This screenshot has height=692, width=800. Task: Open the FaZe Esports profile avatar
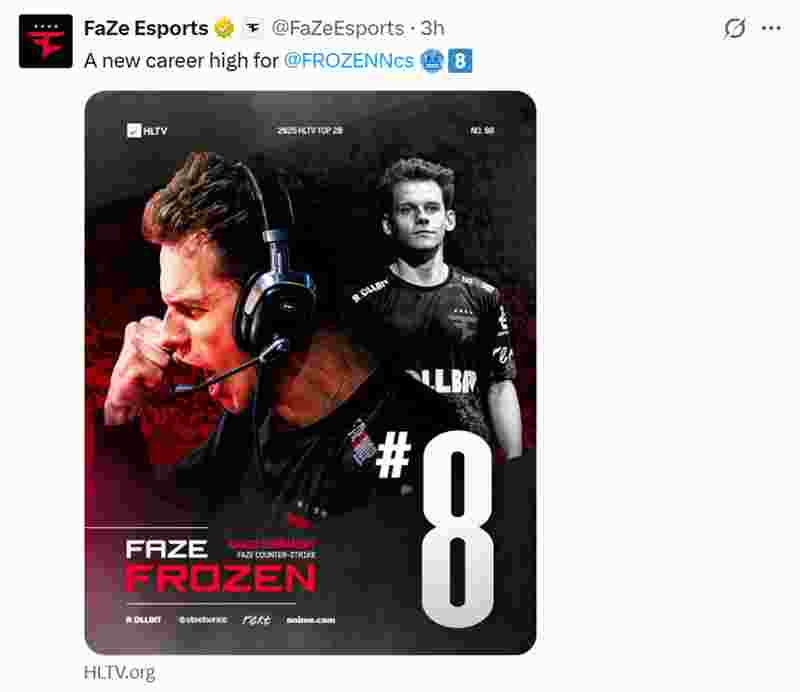click(45, 41)
